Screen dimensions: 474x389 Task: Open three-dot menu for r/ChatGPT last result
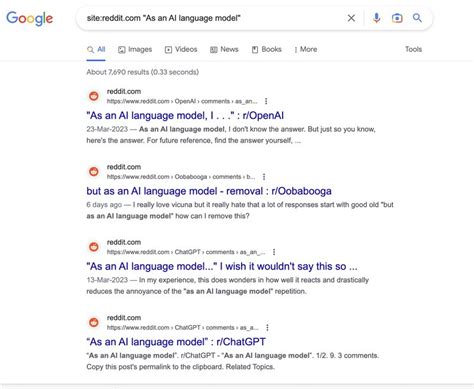tap(267, 328)
